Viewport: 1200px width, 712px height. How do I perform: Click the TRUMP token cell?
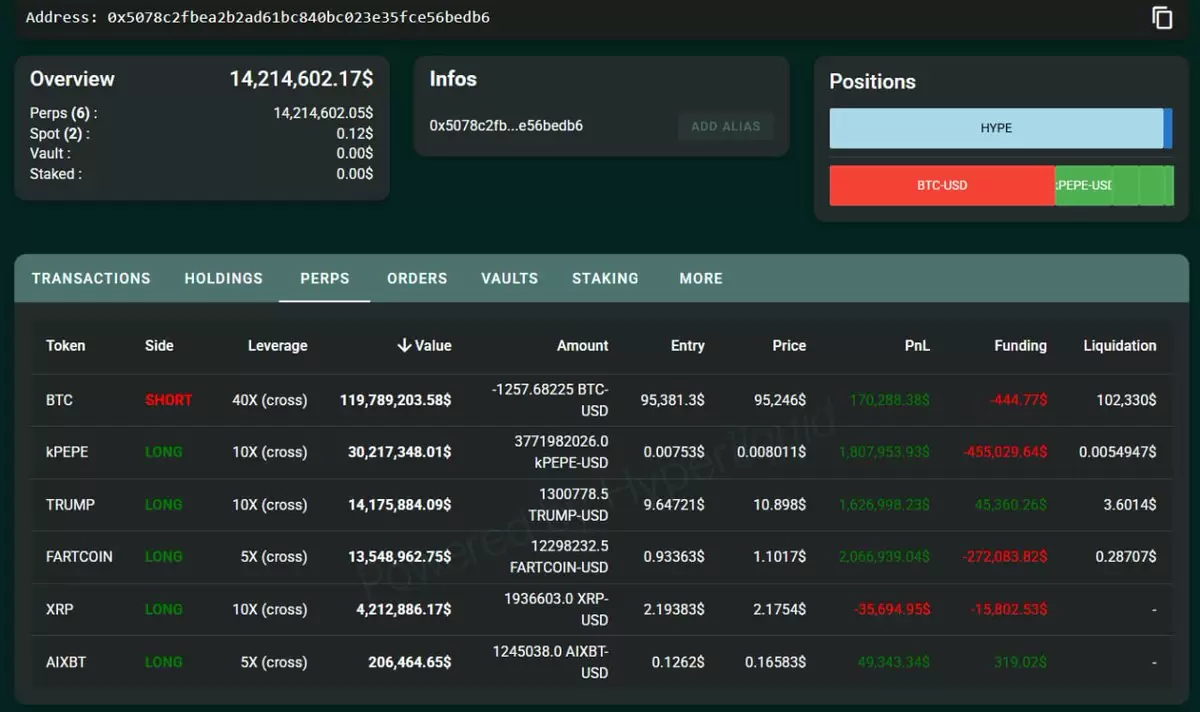(x=70, y=505)
